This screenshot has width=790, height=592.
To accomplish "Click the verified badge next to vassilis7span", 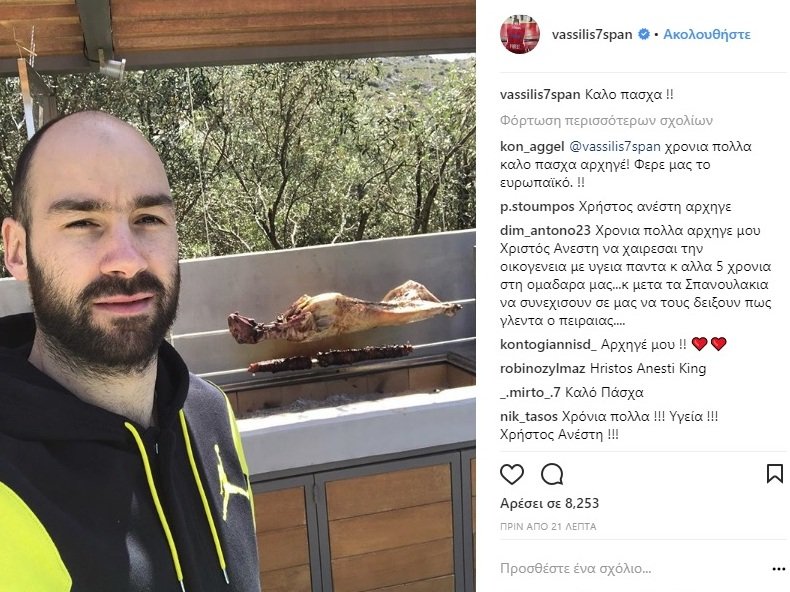I will tap(643, 34).
